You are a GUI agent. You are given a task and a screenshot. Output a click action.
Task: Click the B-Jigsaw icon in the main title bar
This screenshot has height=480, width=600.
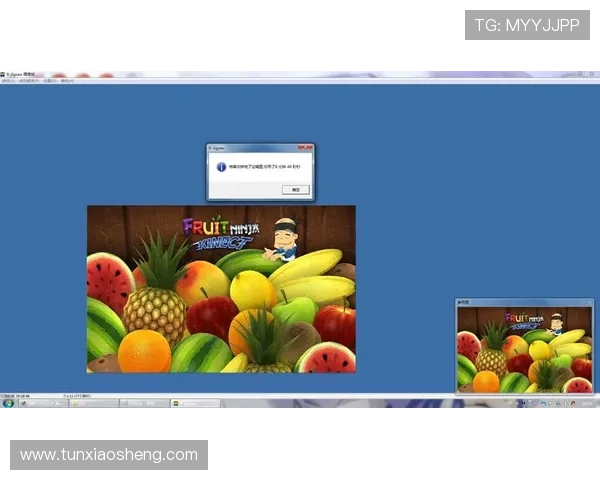tap(4, 74)
